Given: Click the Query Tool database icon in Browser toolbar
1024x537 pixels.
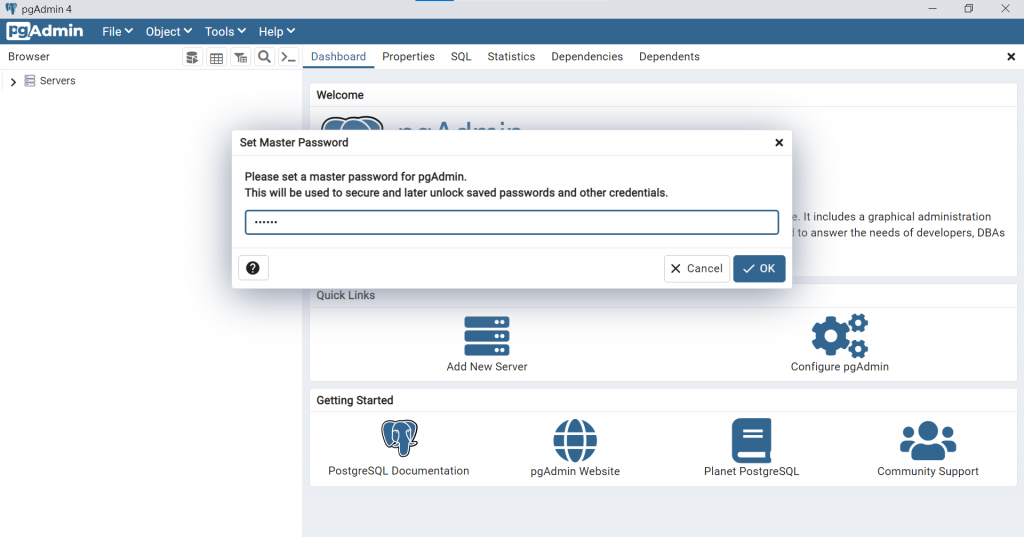Looking at the screenshot, I should (x=192, y=57).
